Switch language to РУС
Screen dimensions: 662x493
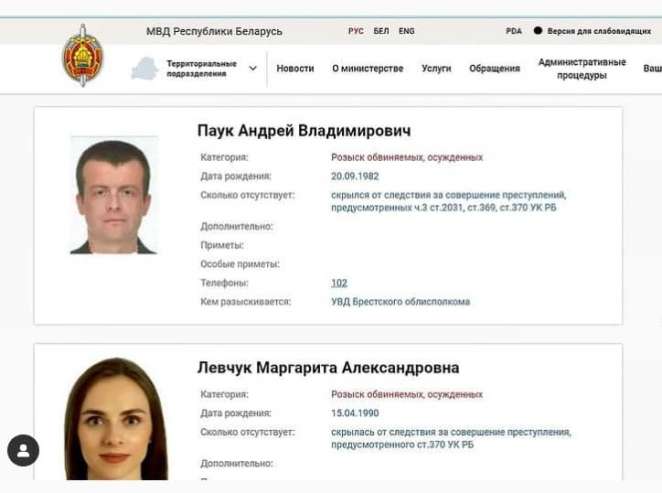(x=355, y=31)
